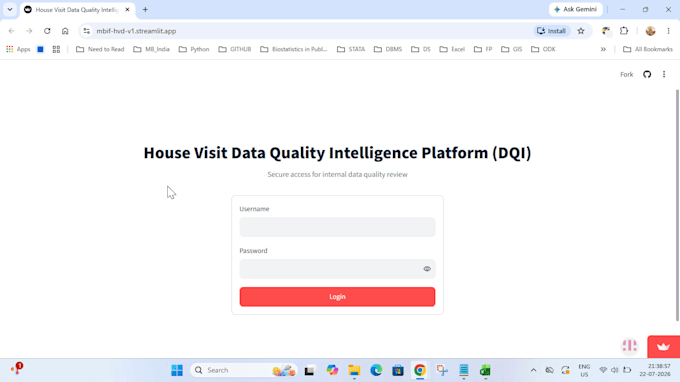This screenshot has width=680, height=382.
Task: Click the red Streamlit crown badge
Action: tap(664, 346)
